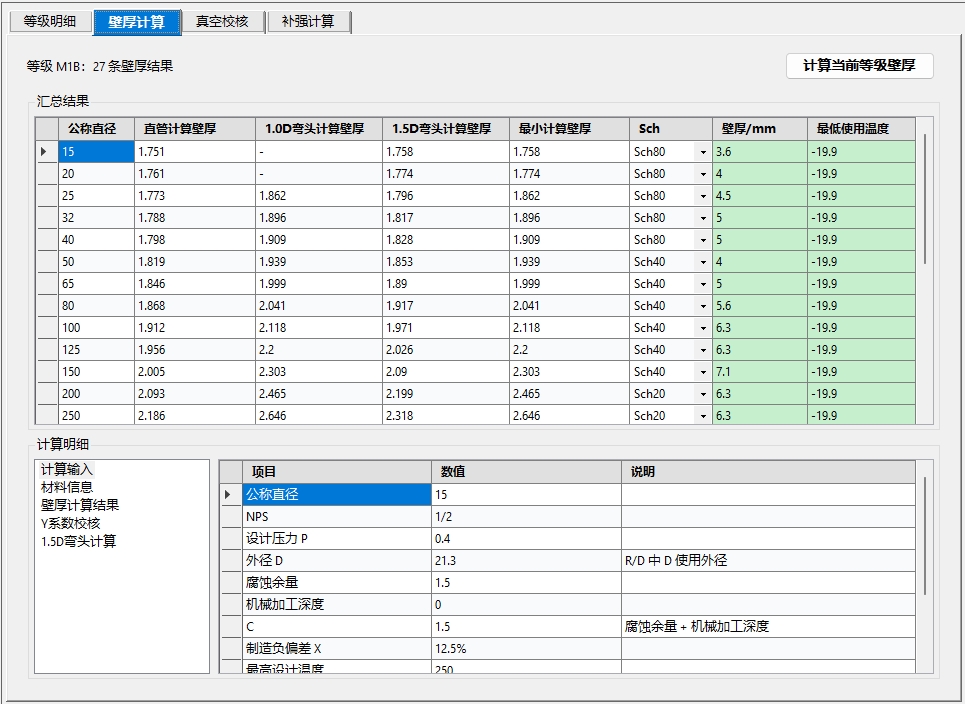Click wall thickness cell 3.6
Screen dimensions: 965x704
(760, 152)
